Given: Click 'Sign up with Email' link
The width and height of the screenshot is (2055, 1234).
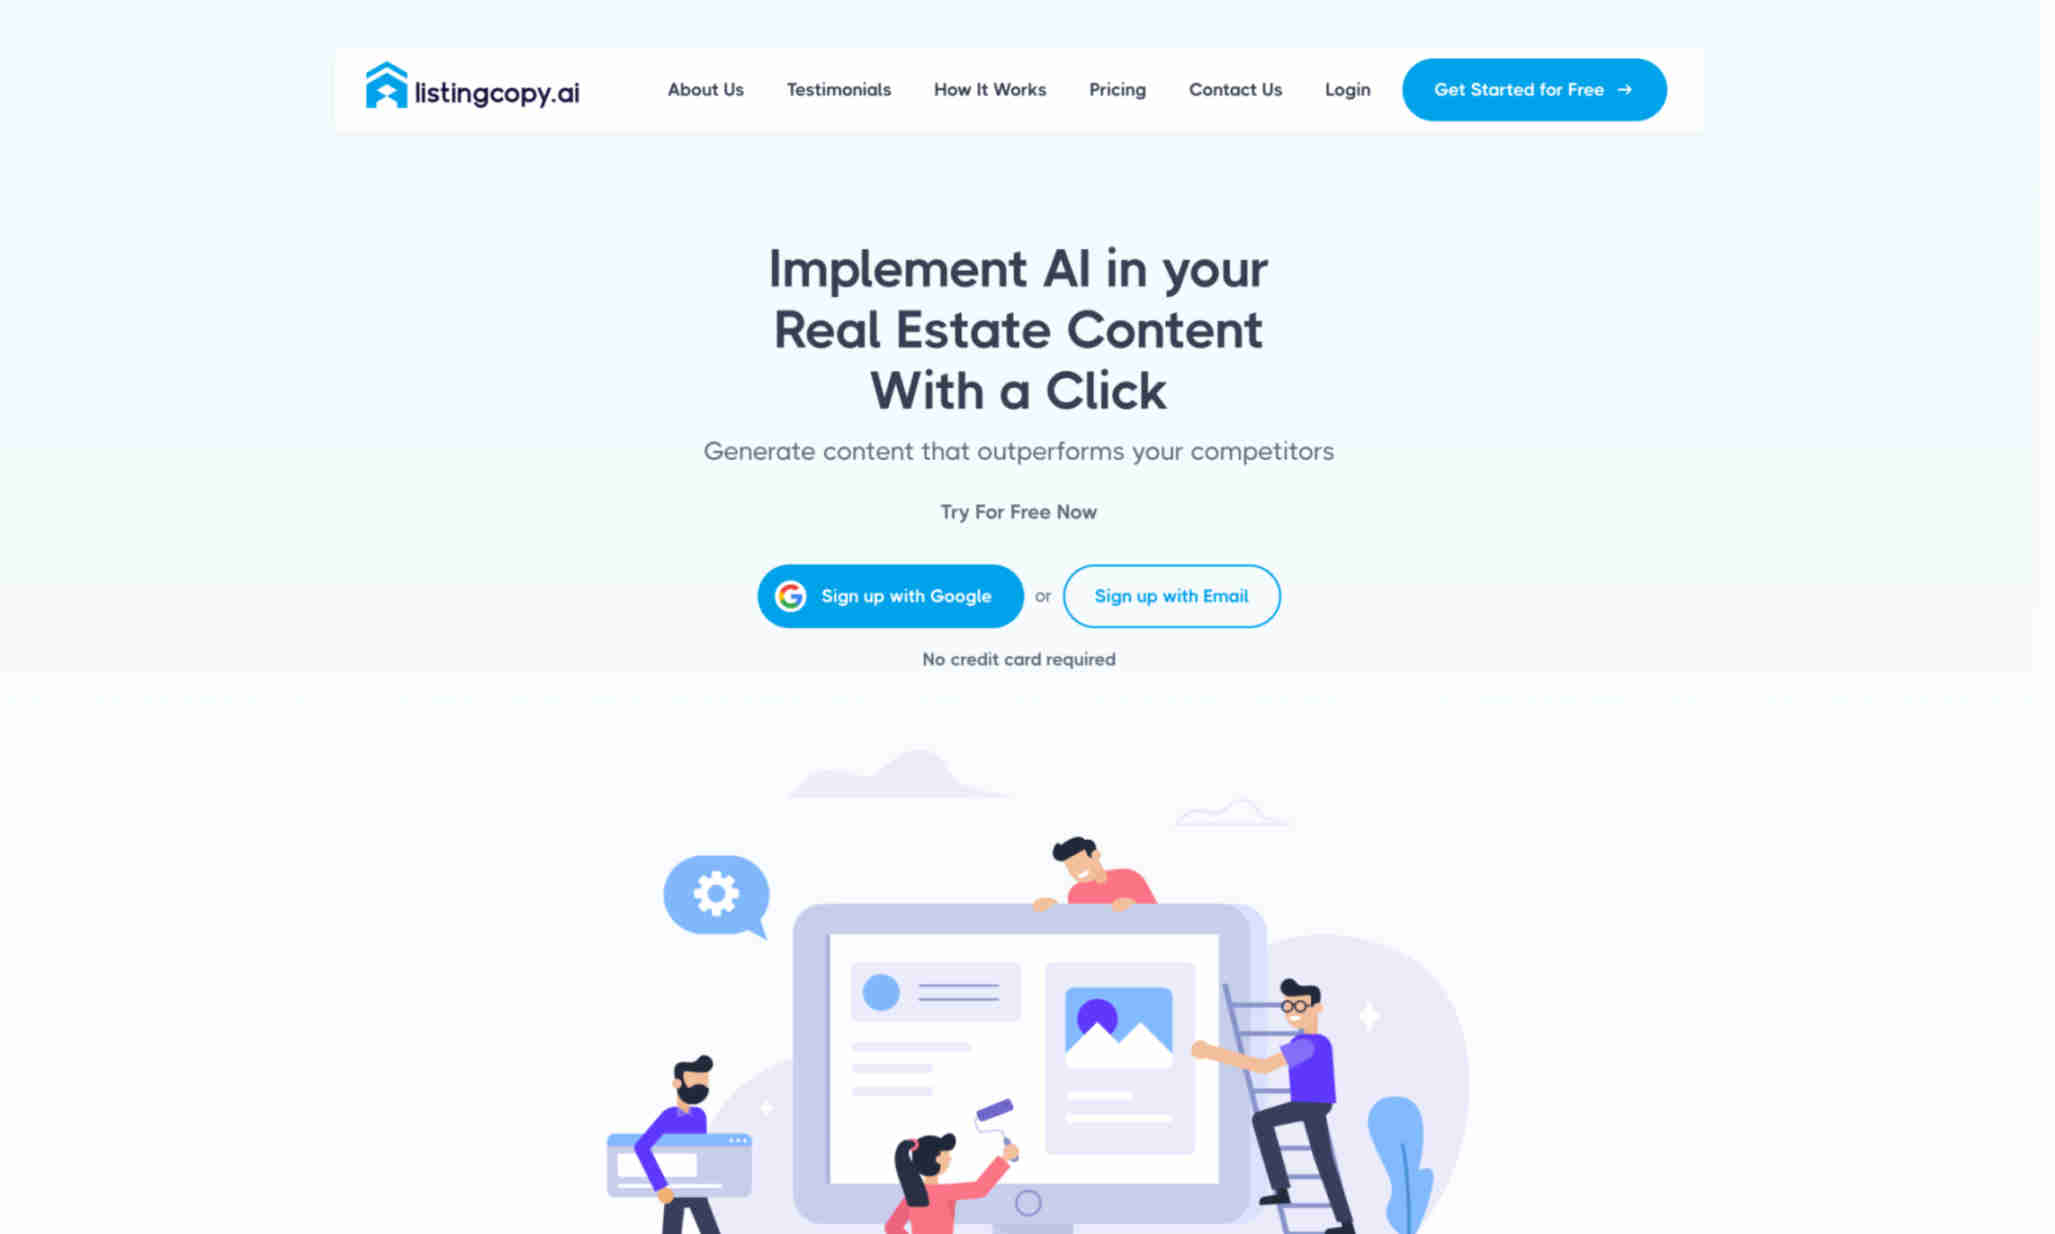Looking at the screenshot, I should (1170, 596).
